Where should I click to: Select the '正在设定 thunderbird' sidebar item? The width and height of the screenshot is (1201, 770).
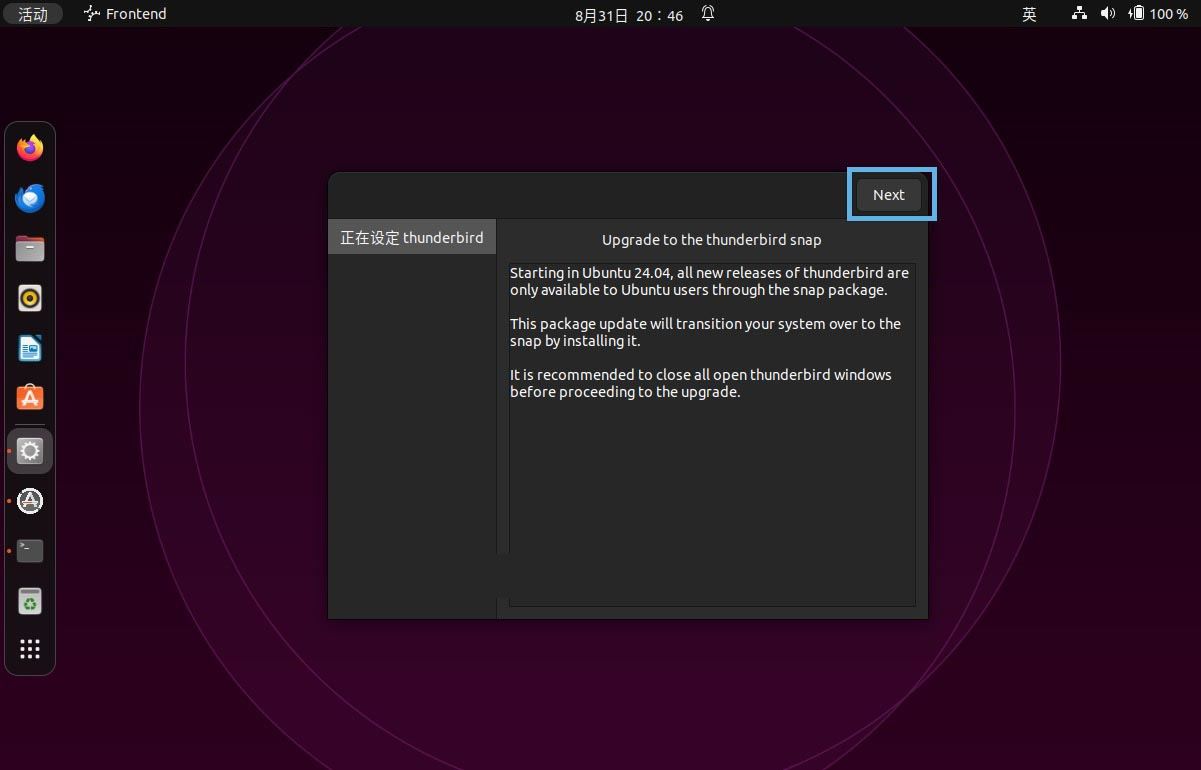point(411,238)
